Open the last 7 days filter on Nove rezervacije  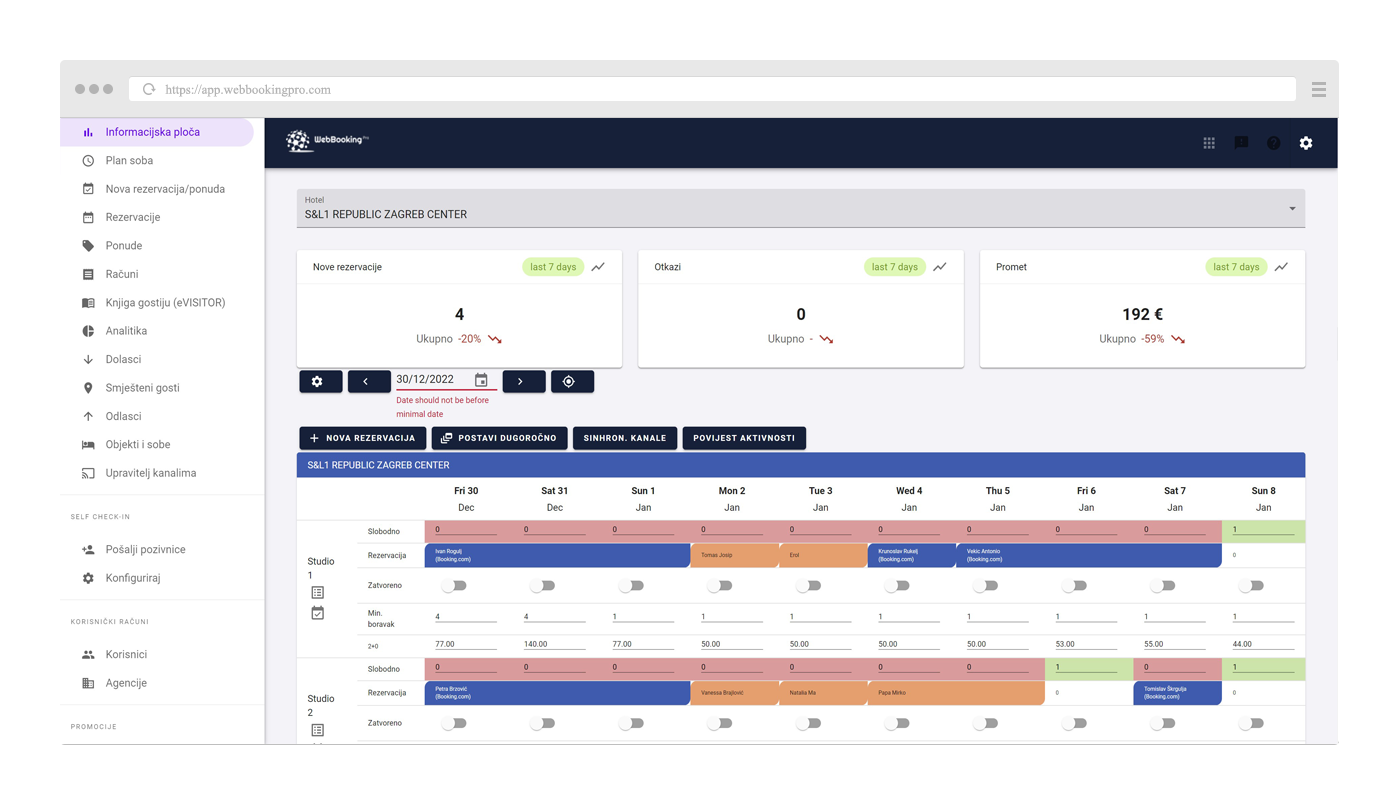pos(553,267)
